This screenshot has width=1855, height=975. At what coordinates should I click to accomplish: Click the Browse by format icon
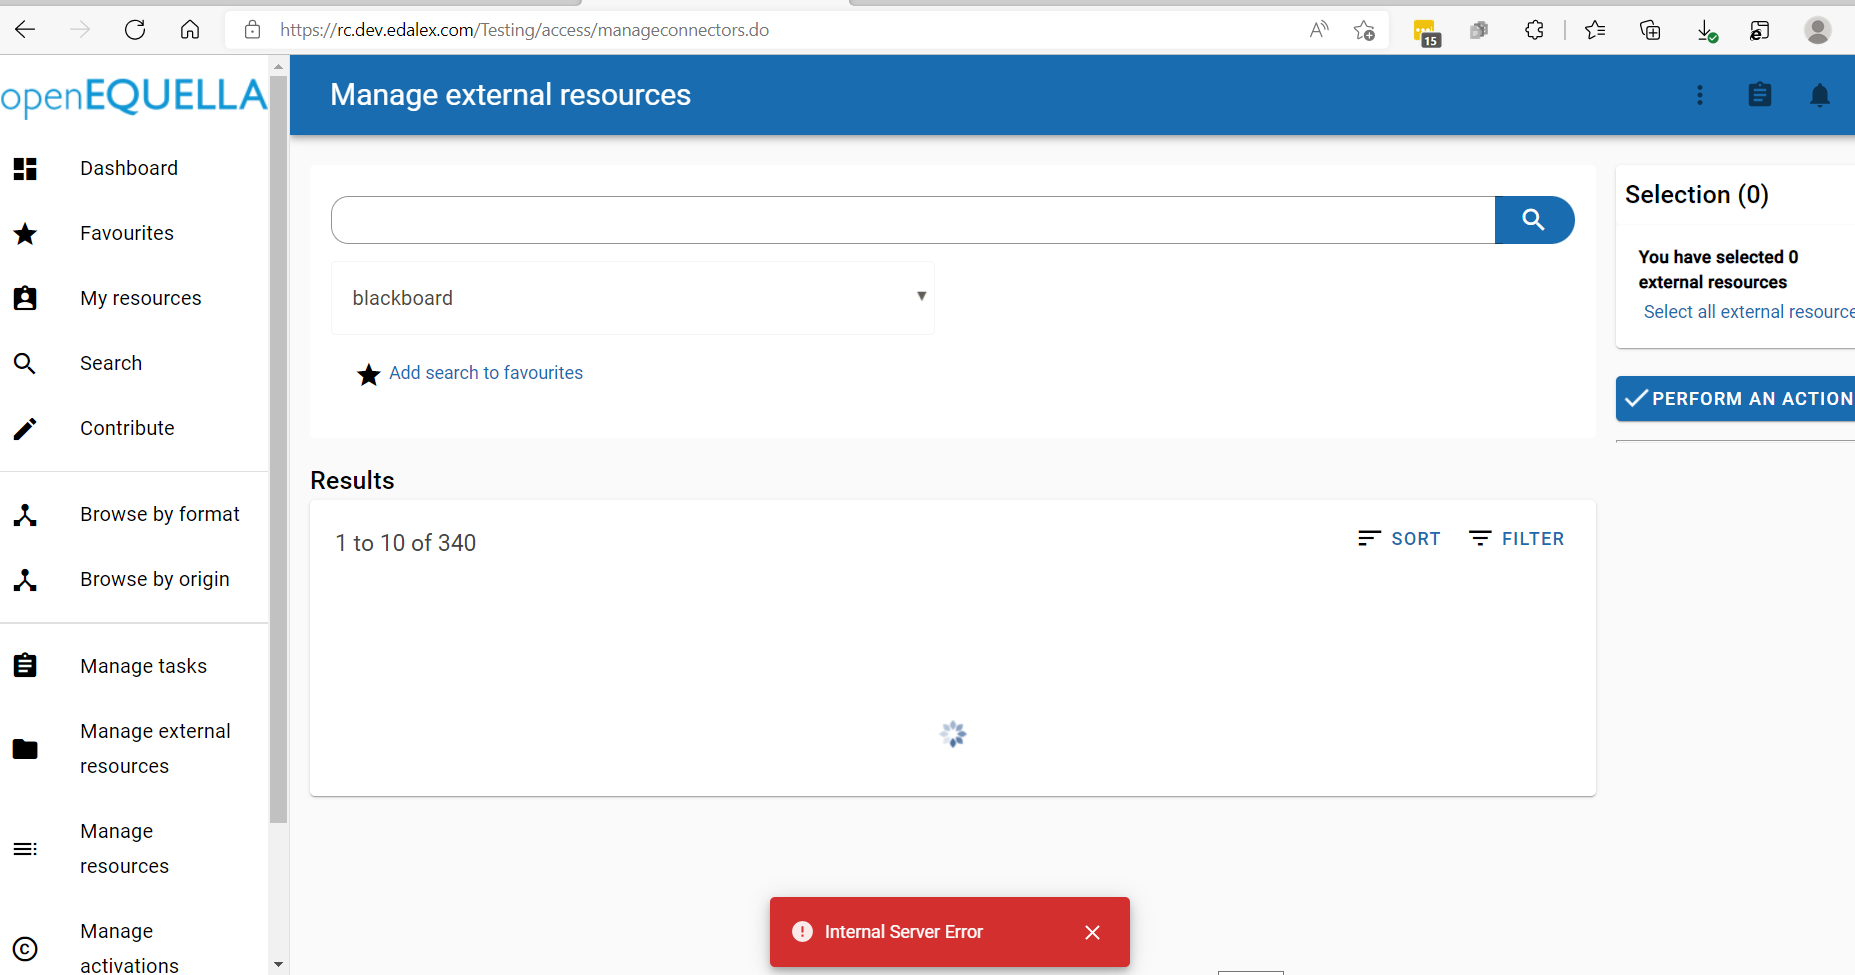[x=25, y=514]
